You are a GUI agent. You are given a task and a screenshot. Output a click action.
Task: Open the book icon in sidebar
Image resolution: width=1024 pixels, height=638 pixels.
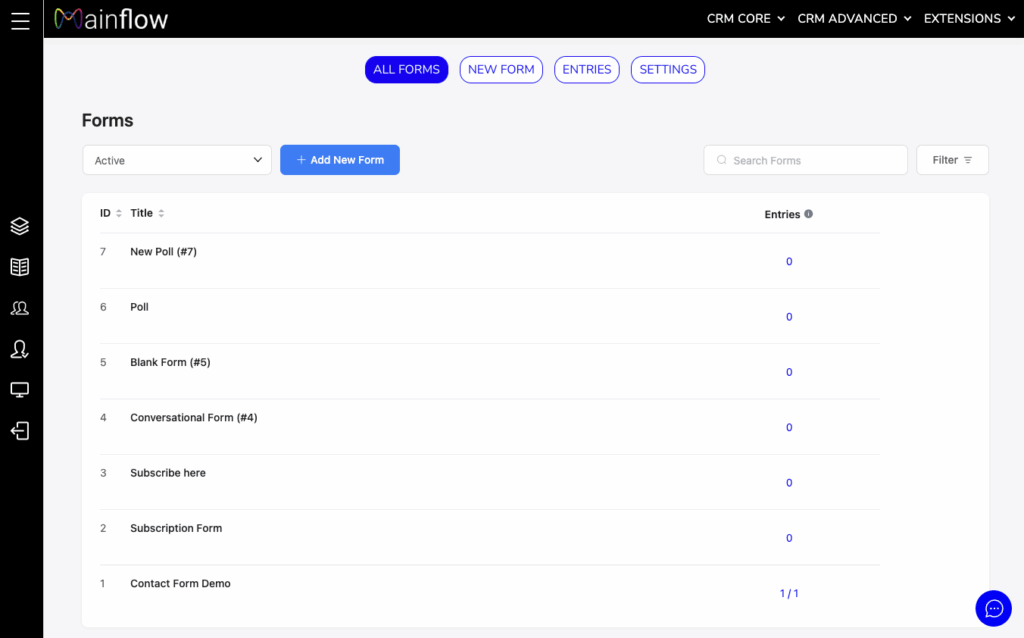pyautogui.click(x=20, y=267)
